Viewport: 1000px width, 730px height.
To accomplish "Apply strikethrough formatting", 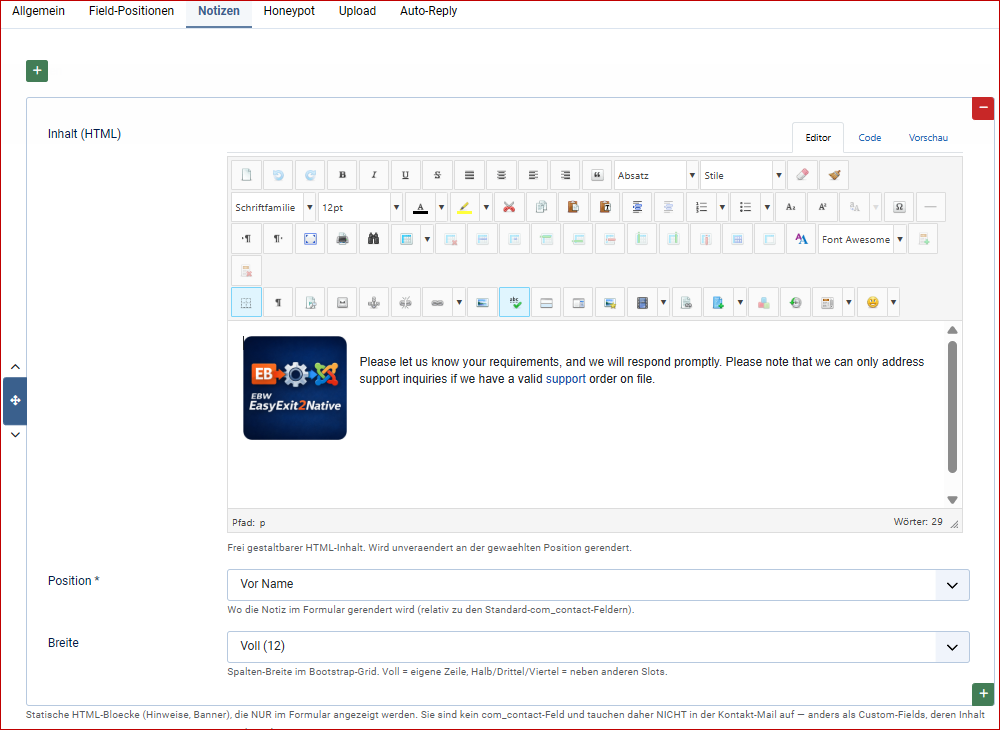I will click(438, 175).
